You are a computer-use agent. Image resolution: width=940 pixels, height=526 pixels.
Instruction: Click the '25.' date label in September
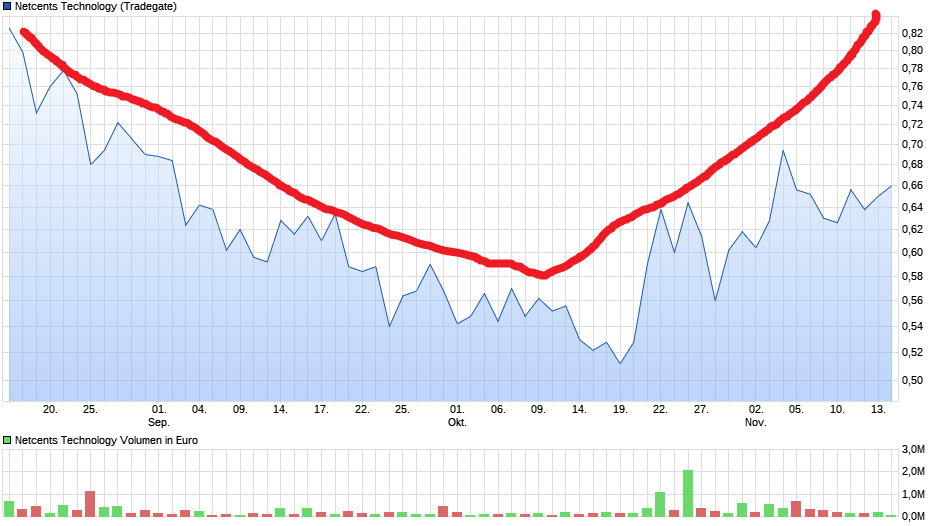point(402,410)
